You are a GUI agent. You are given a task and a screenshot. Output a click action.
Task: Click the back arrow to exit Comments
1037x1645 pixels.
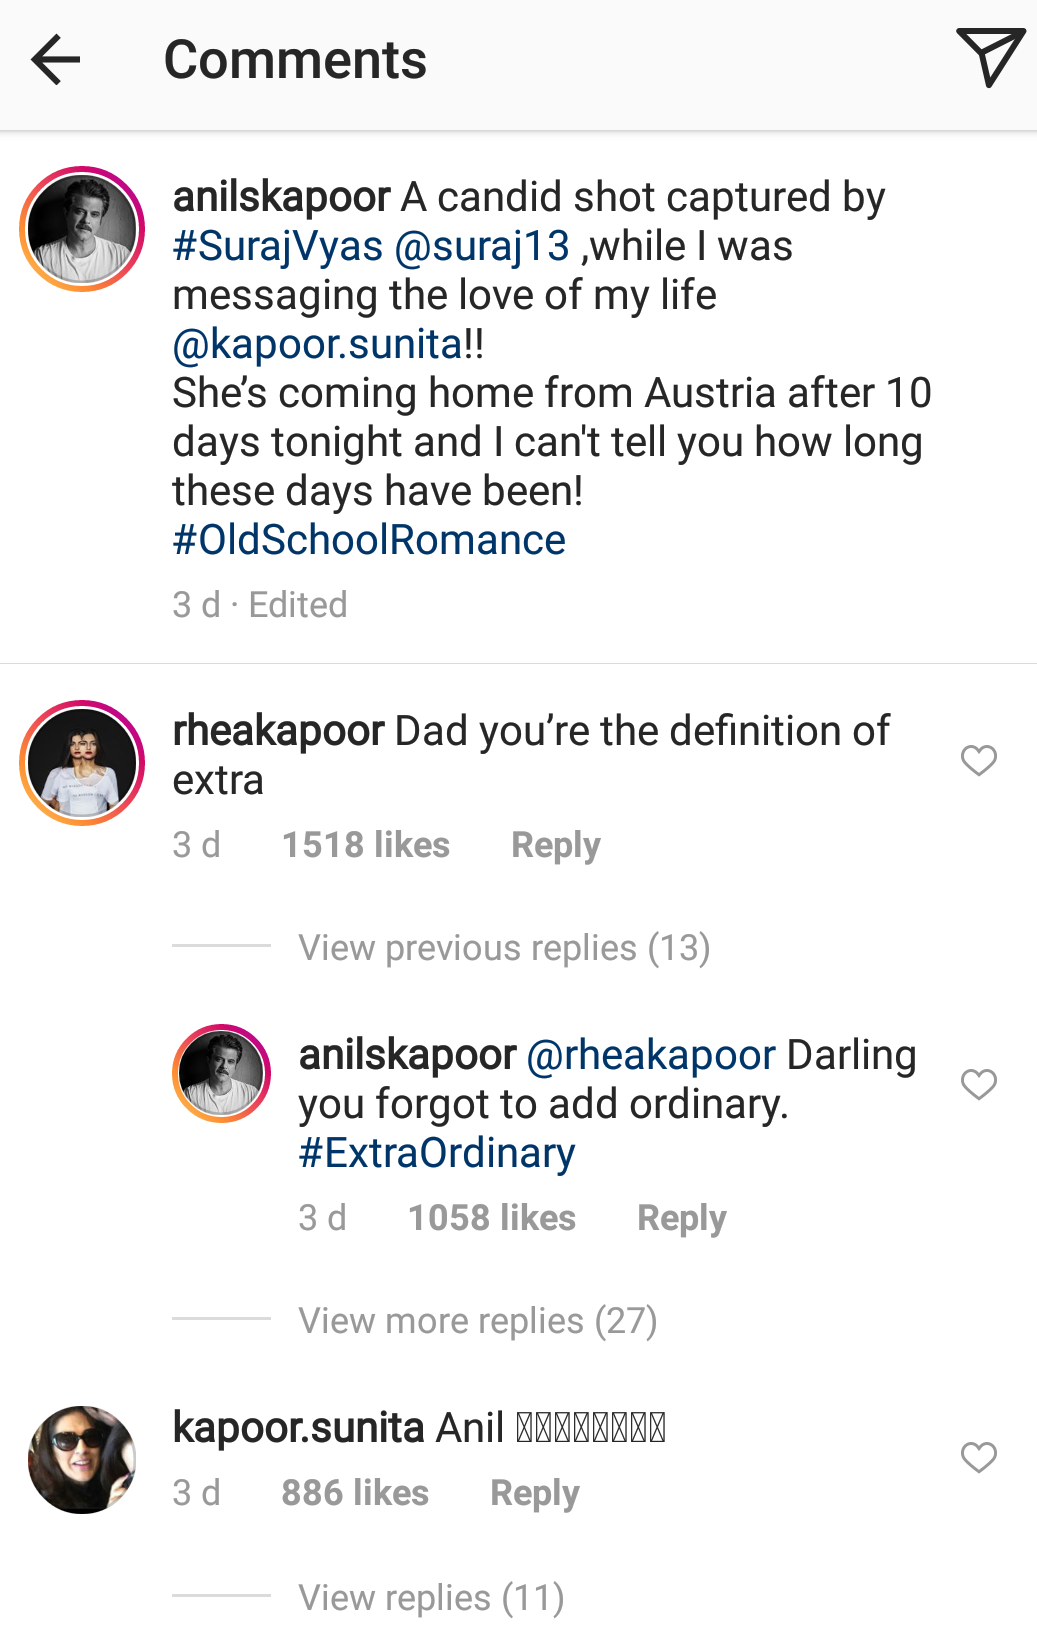pos(56,59)
